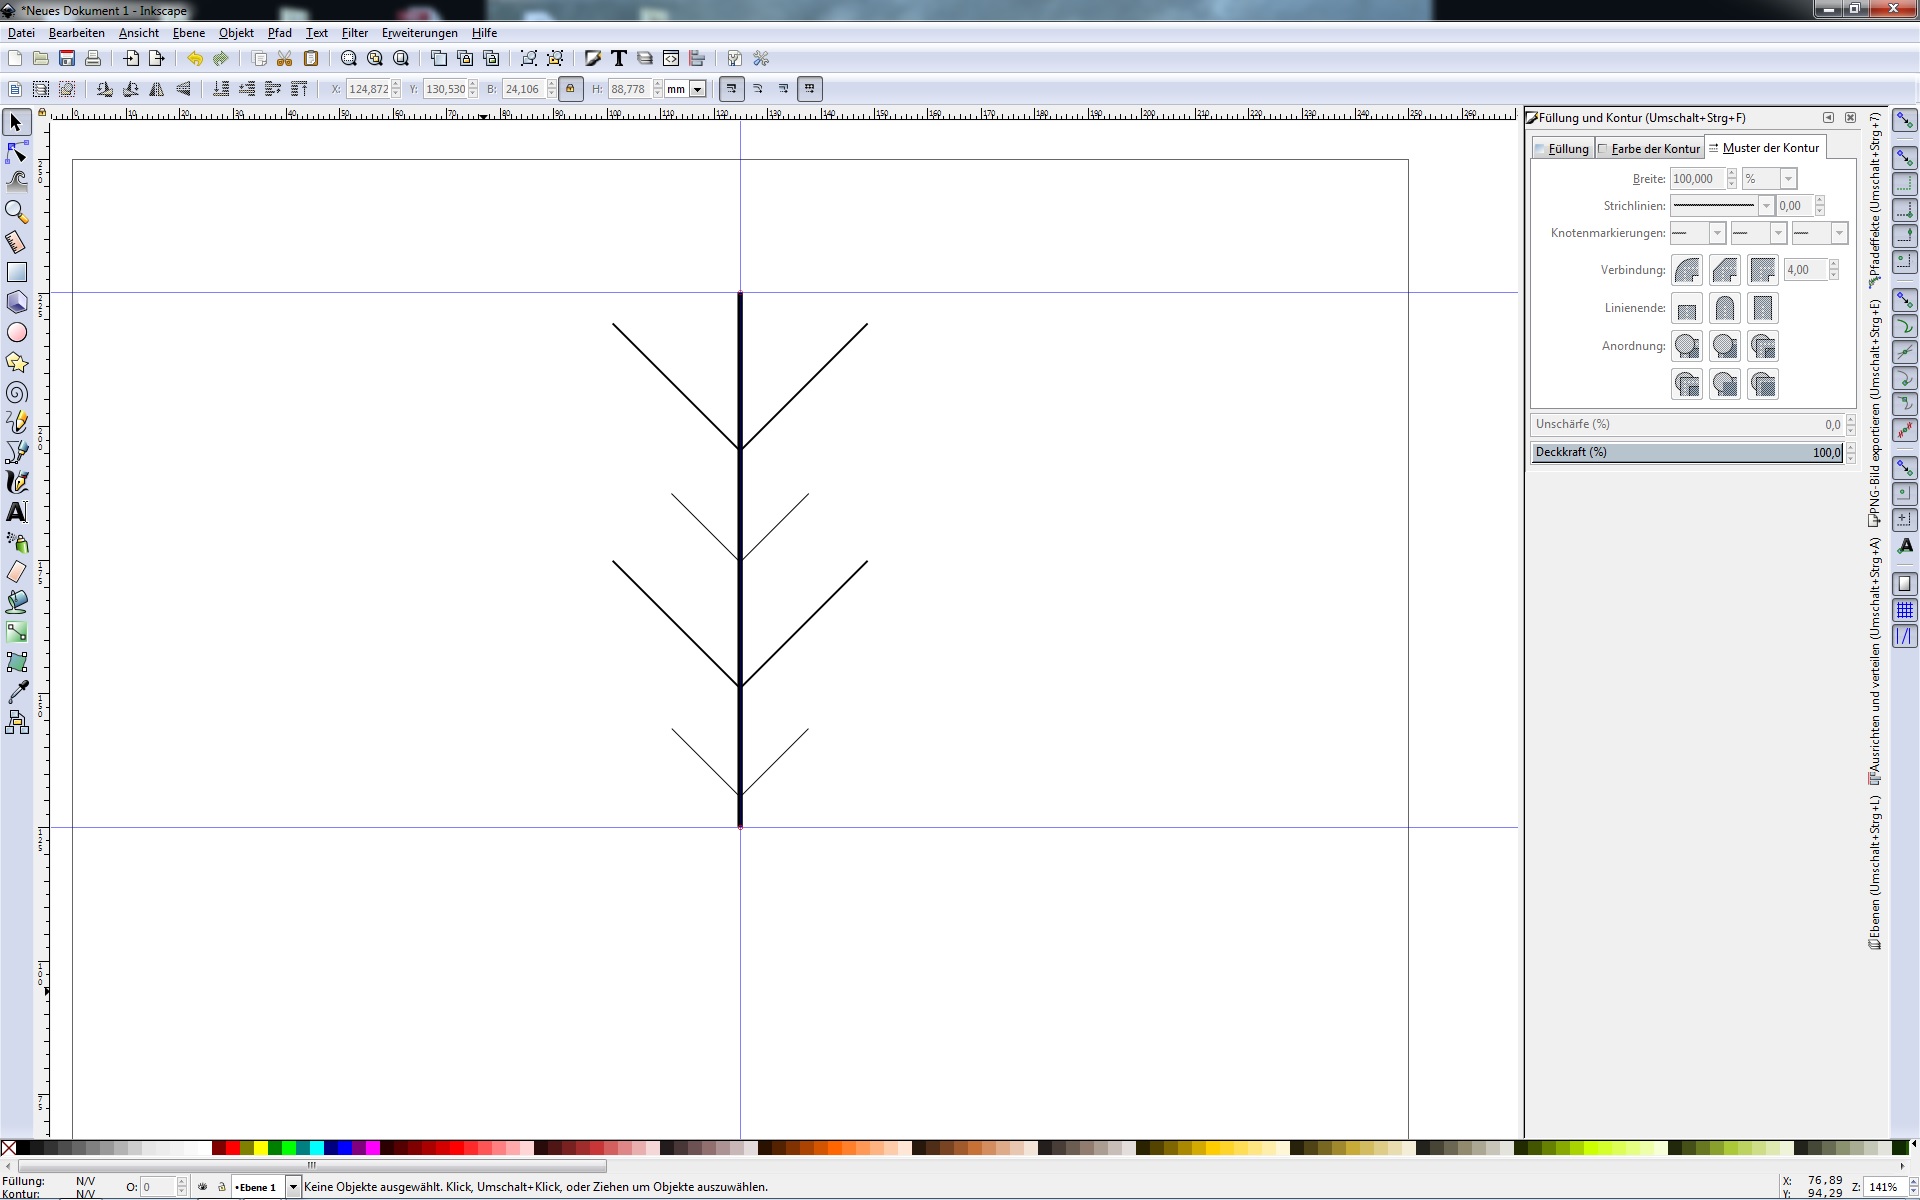Open the Pfad menu
Screen dimensions: 1920x1200
point(279,33)
